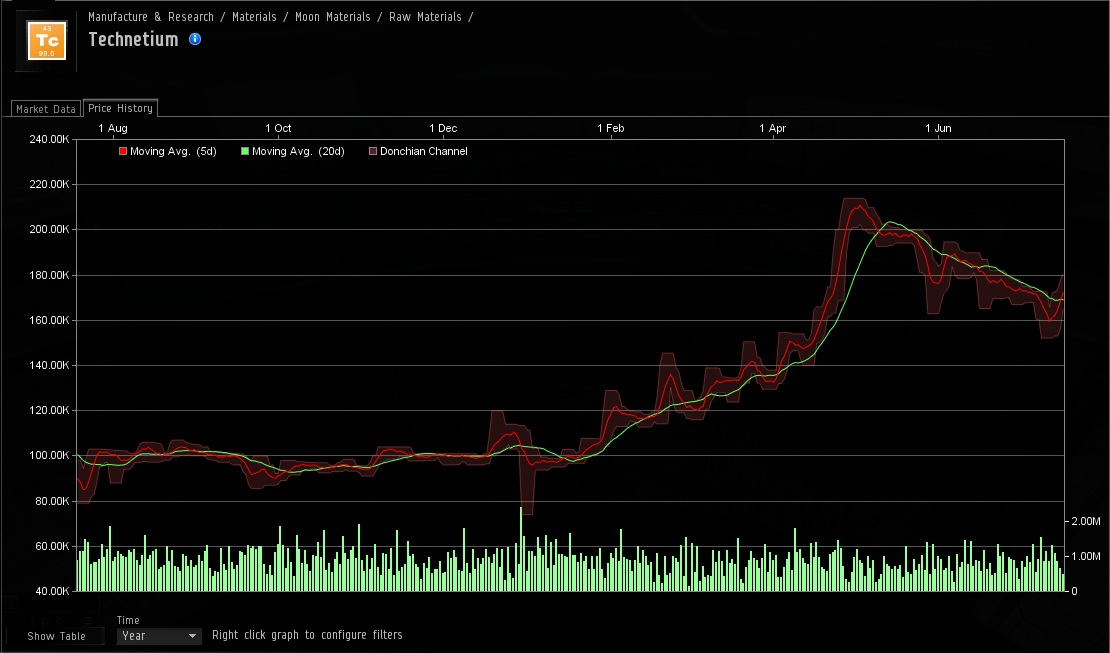Image resolution: width=1110 pixels, height=653 pixels.
Task: Click the 200.00K price axis label
Action: 50,229
